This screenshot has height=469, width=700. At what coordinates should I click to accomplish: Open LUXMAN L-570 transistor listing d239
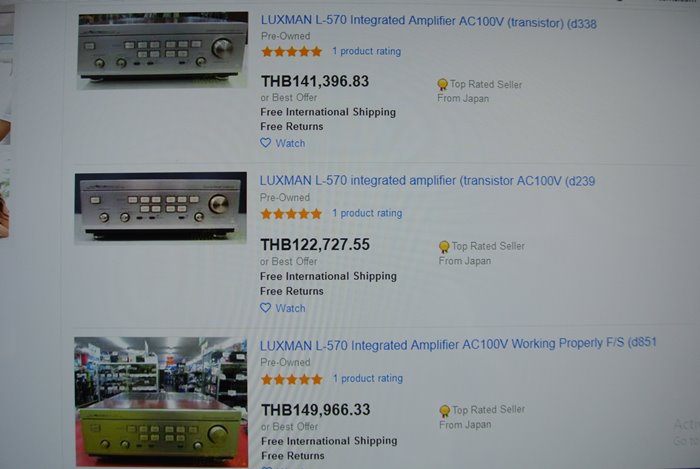coord(427,181)
